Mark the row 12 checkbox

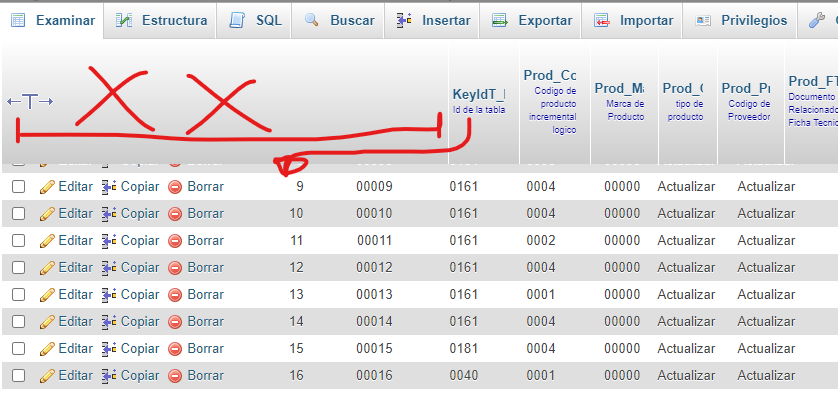[19, 267]
